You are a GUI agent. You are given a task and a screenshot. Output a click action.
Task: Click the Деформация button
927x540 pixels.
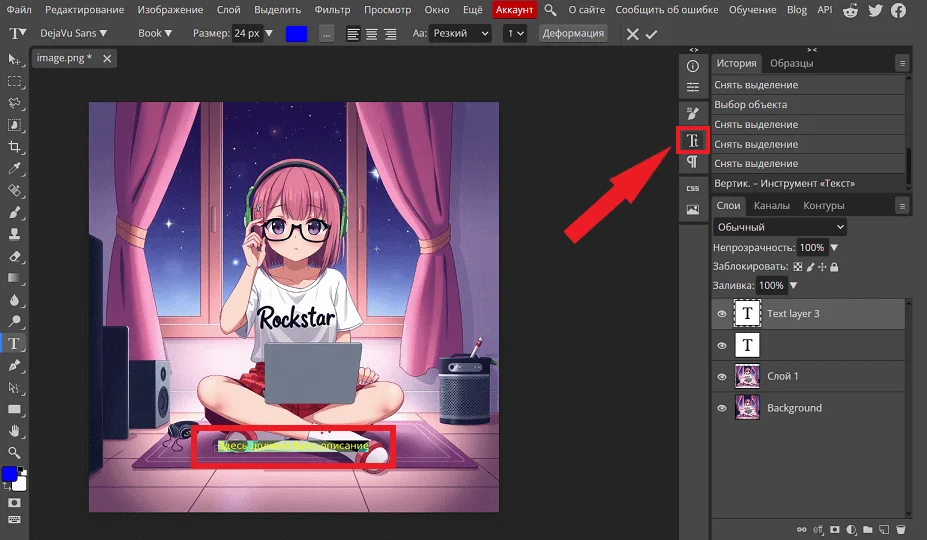pyautogui.click(x=573, y=33)
